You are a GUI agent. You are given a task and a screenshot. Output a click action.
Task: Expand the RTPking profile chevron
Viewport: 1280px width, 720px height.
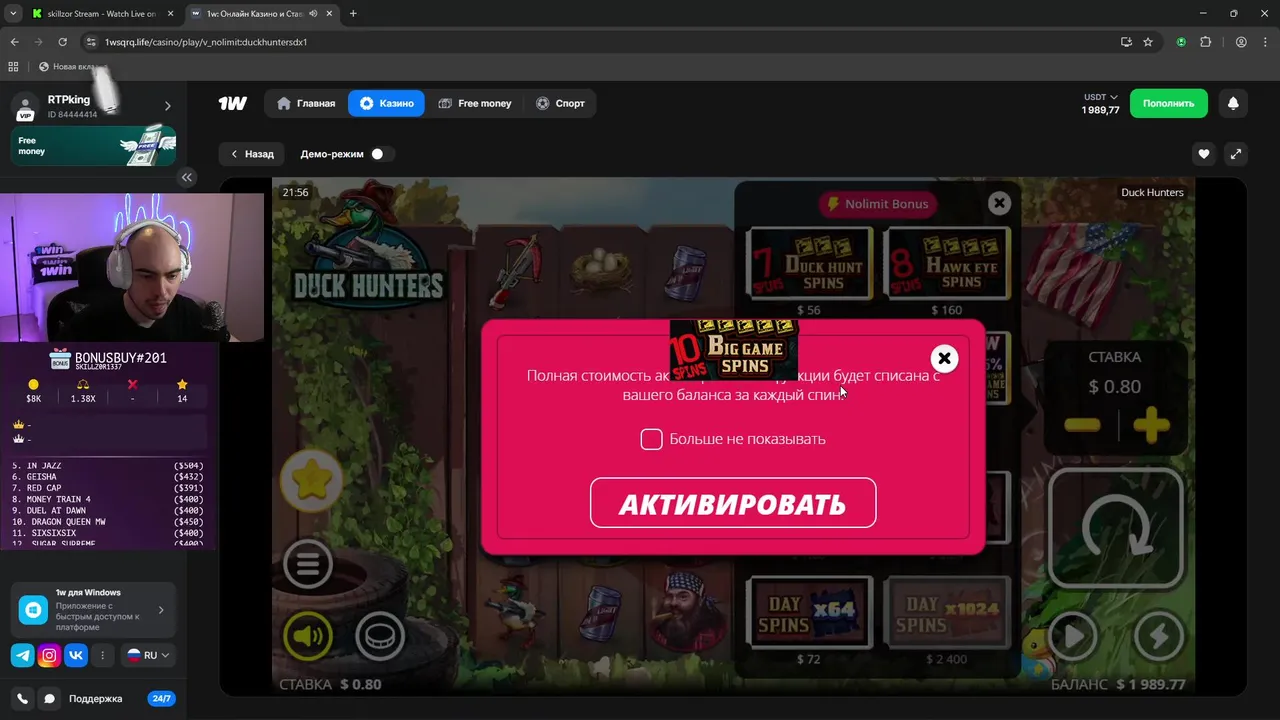(x=167, y=106)
